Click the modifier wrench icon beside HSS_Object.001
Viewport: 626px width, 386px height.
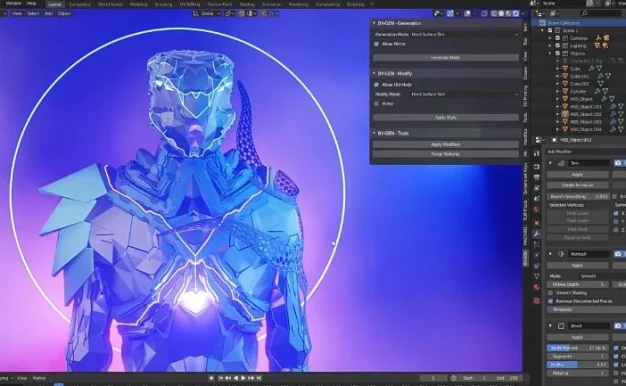(613, 107)
